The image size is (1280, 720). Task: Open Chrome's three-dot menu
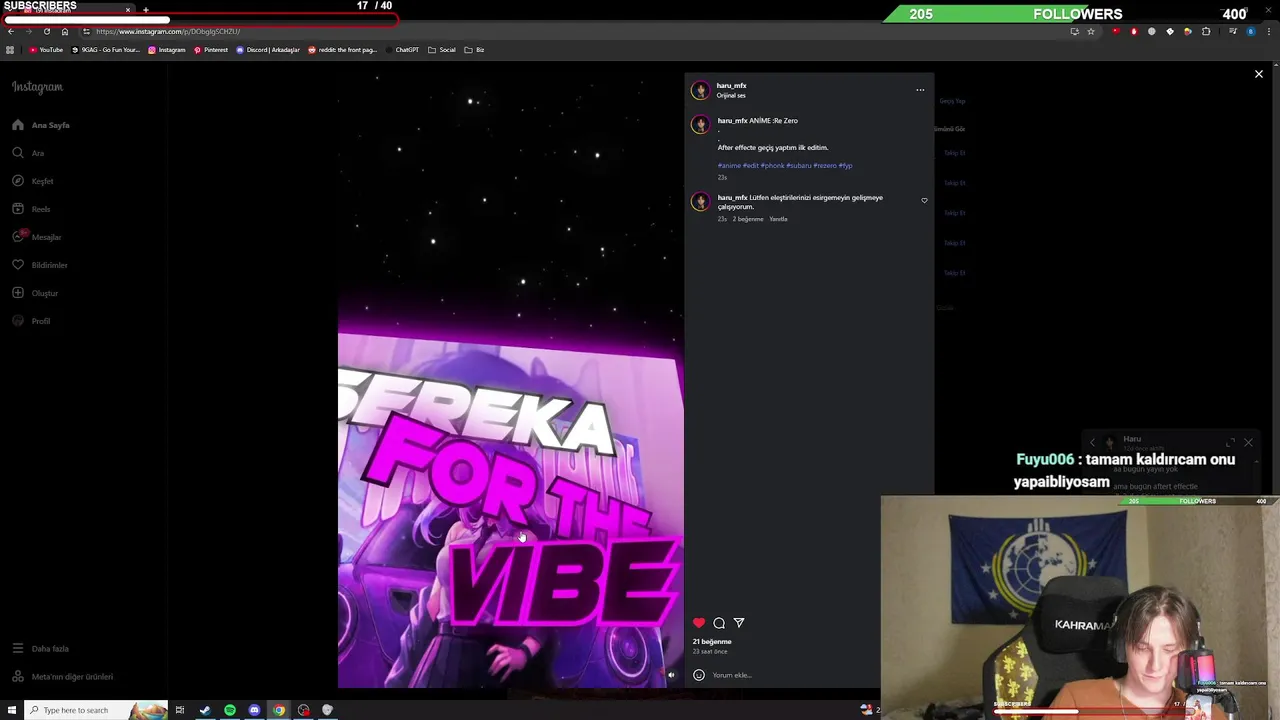[x=1269, y=32]
